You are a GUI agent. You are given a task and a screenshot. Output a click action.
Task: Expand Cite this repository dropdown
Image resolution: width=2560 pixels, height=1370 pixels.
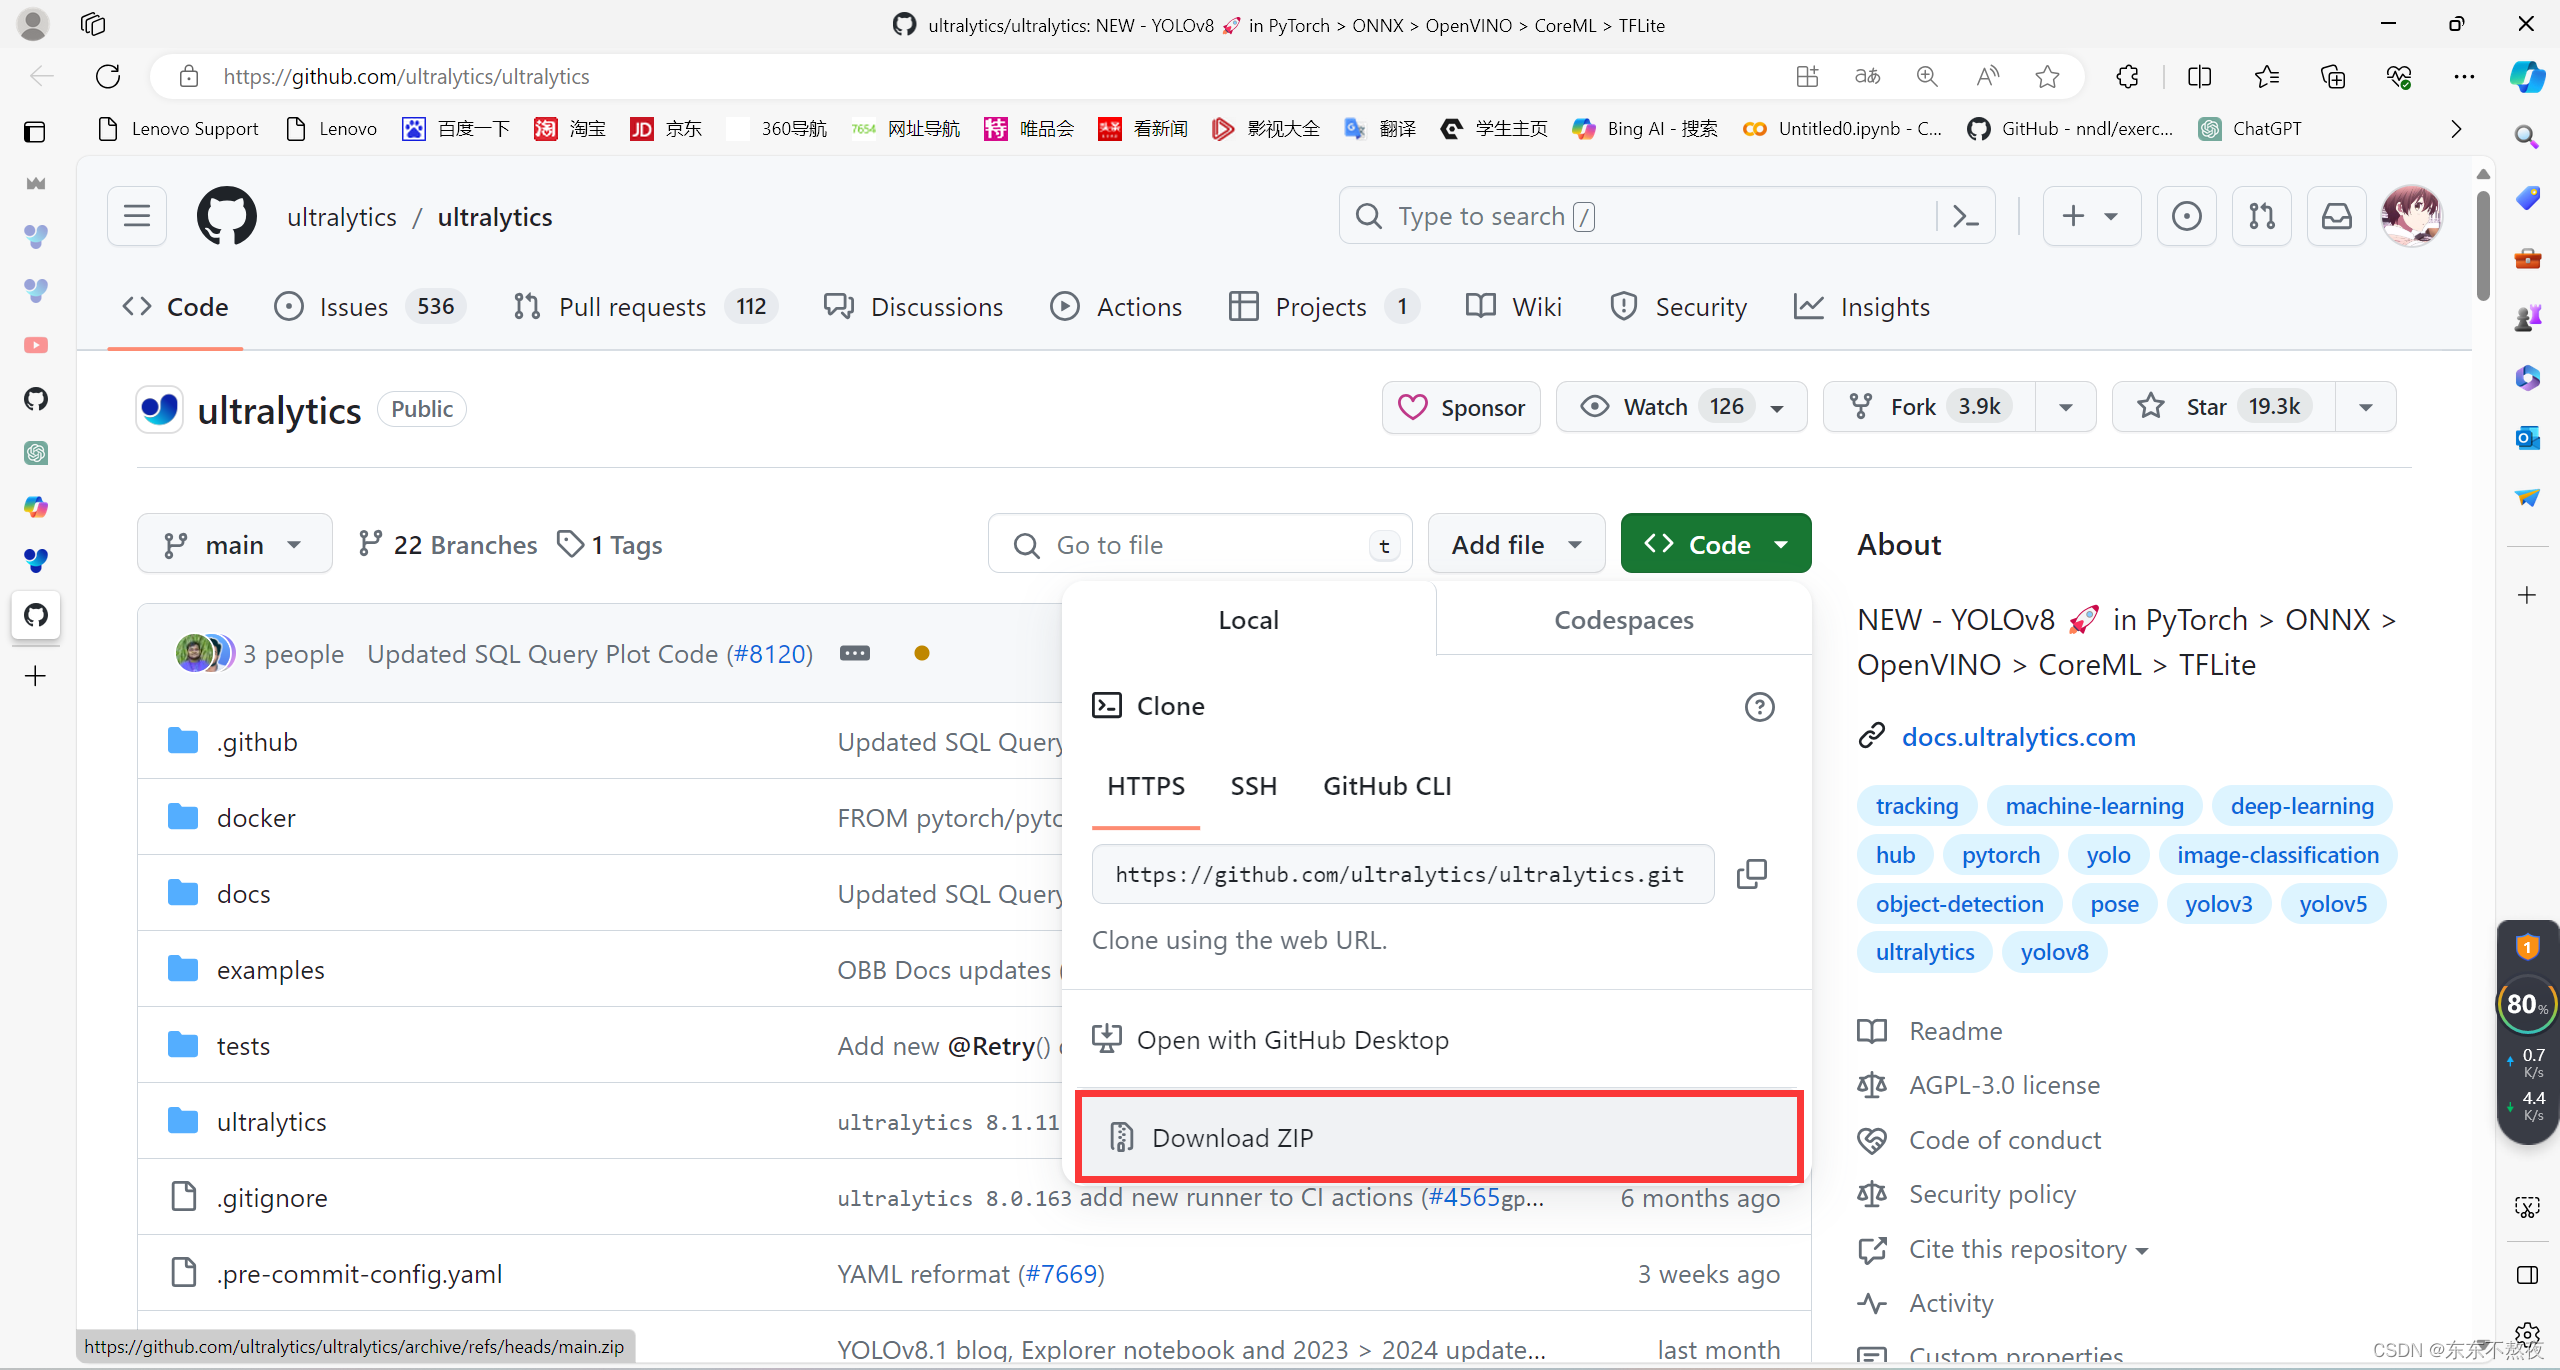pyautogui.click(x=2029, y=1249)
